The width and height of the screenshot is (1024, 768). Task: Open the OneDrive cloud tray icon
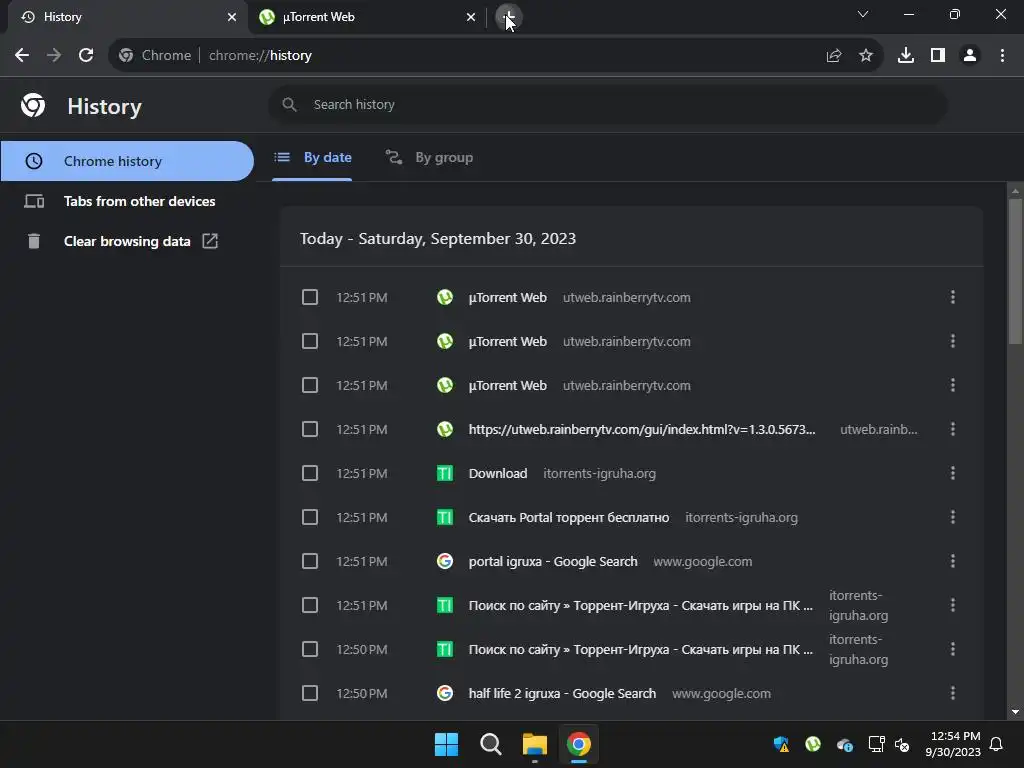(844, 744)
